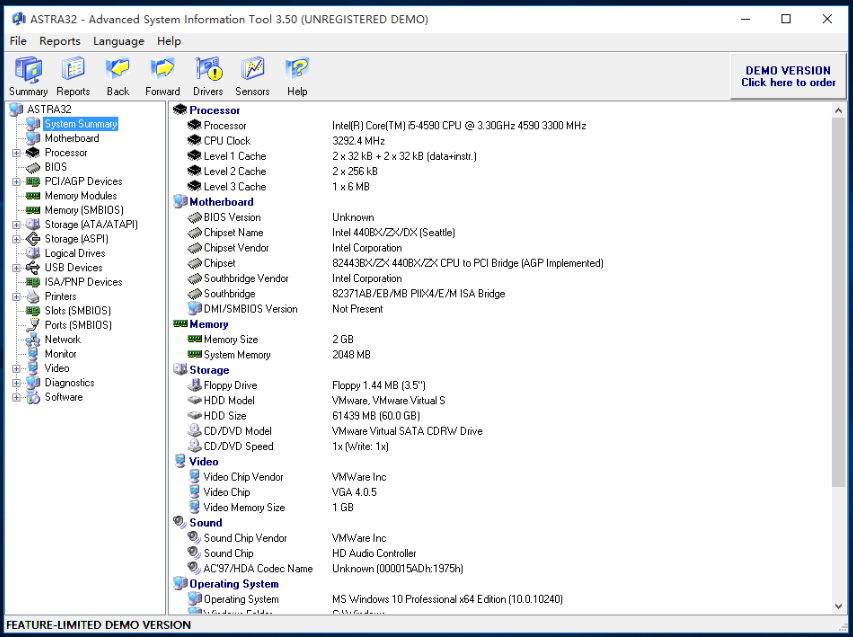853x637 pixels.
Task: Open the File menu
Action: click(18, 41)
